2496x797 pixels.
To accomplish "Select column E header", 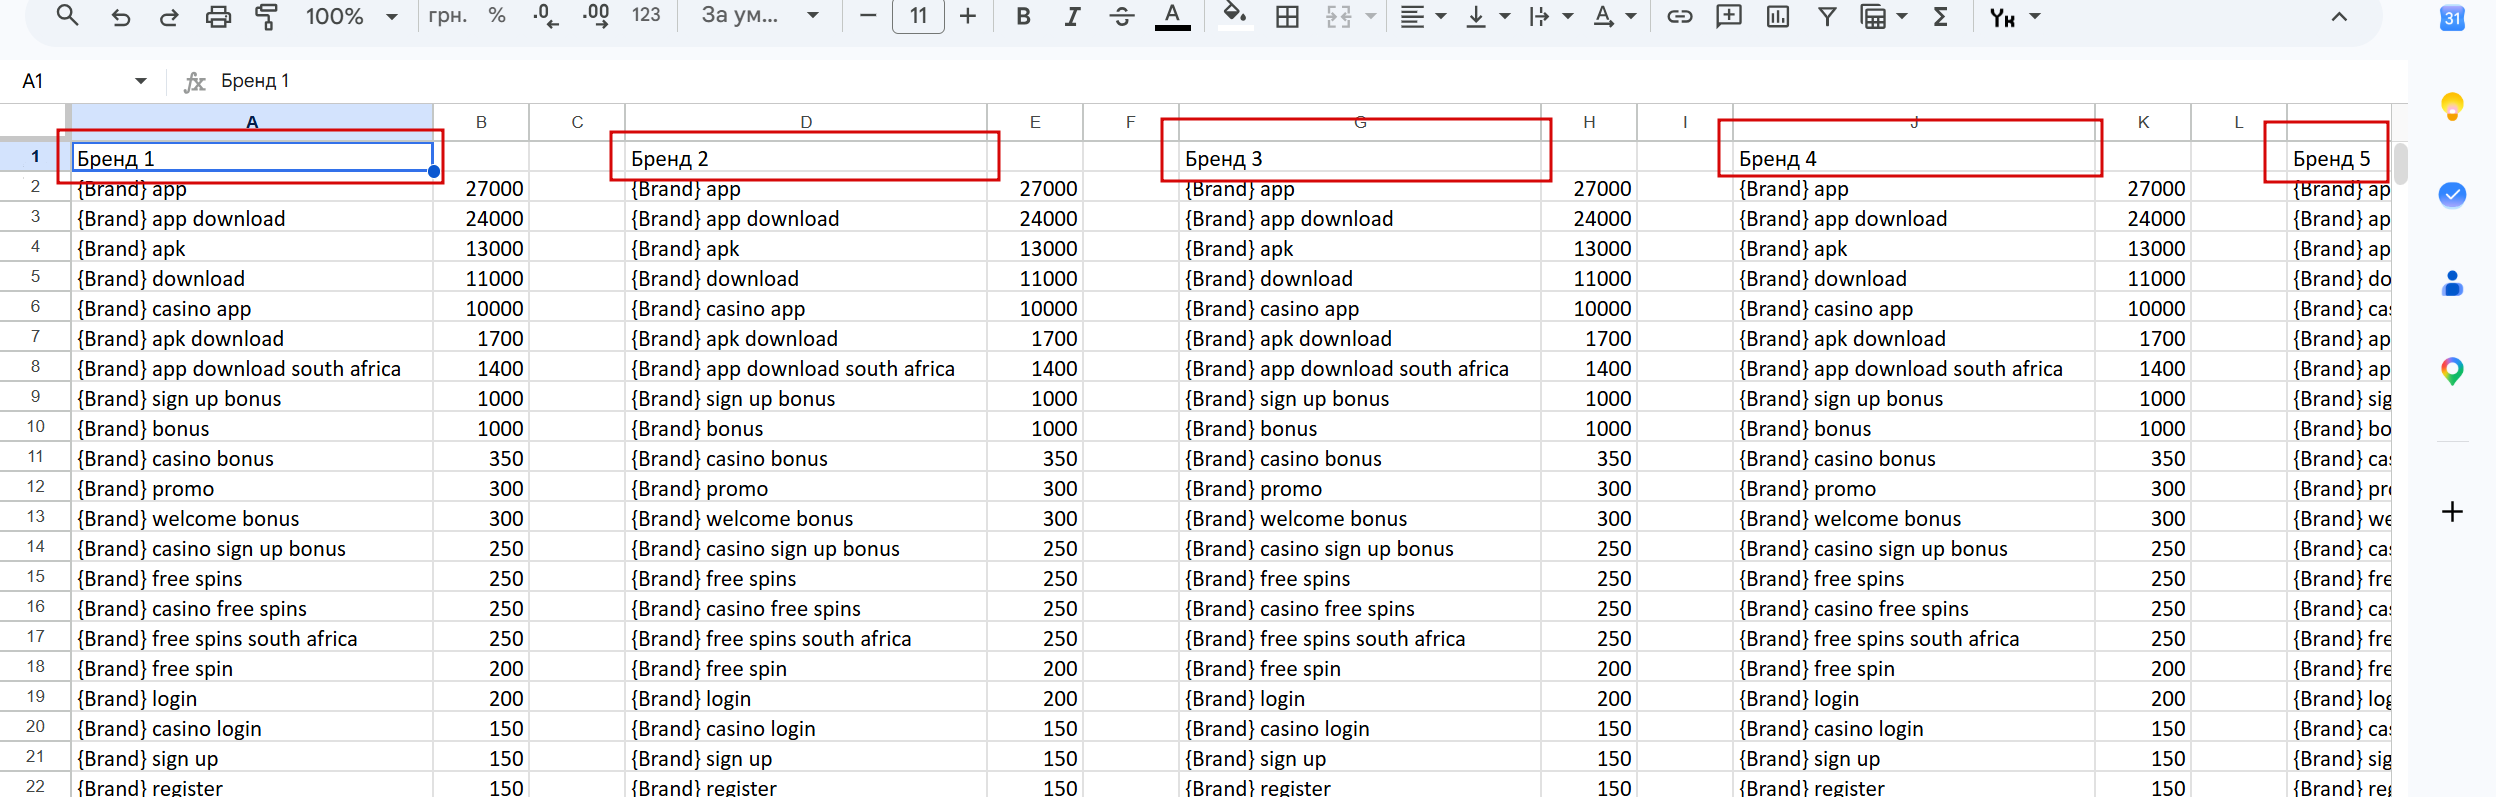I will tap(1035, 122).
